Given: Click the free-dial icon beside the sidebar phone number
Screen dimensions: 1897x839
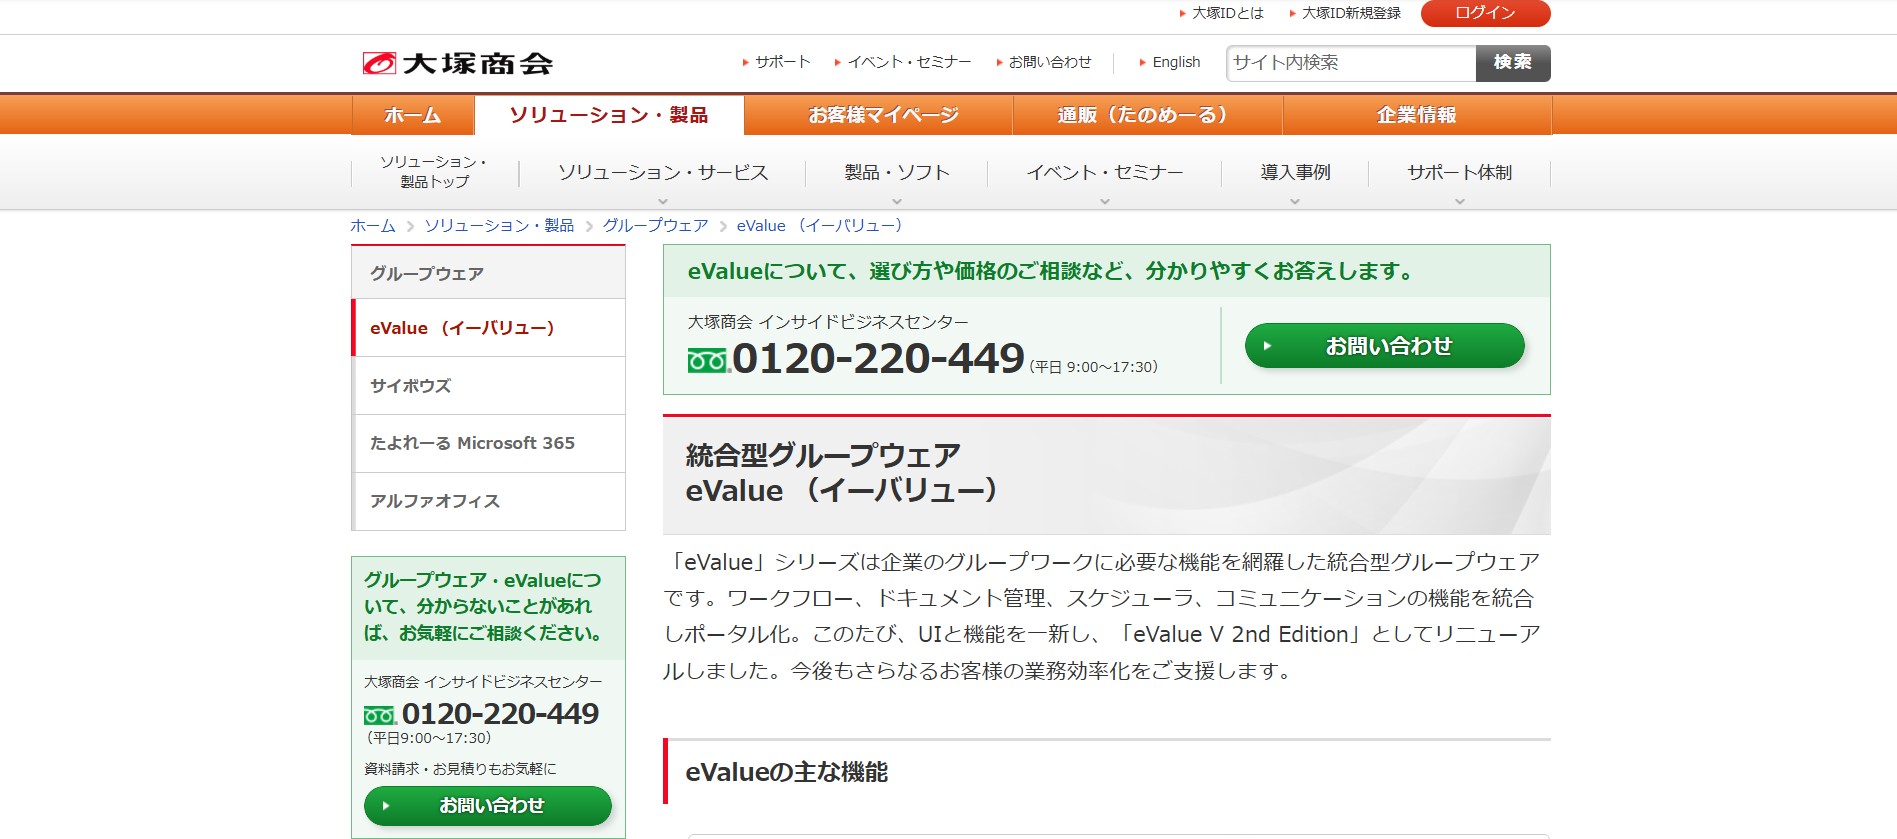Looking at the screenshot, I should pos(380,715).
